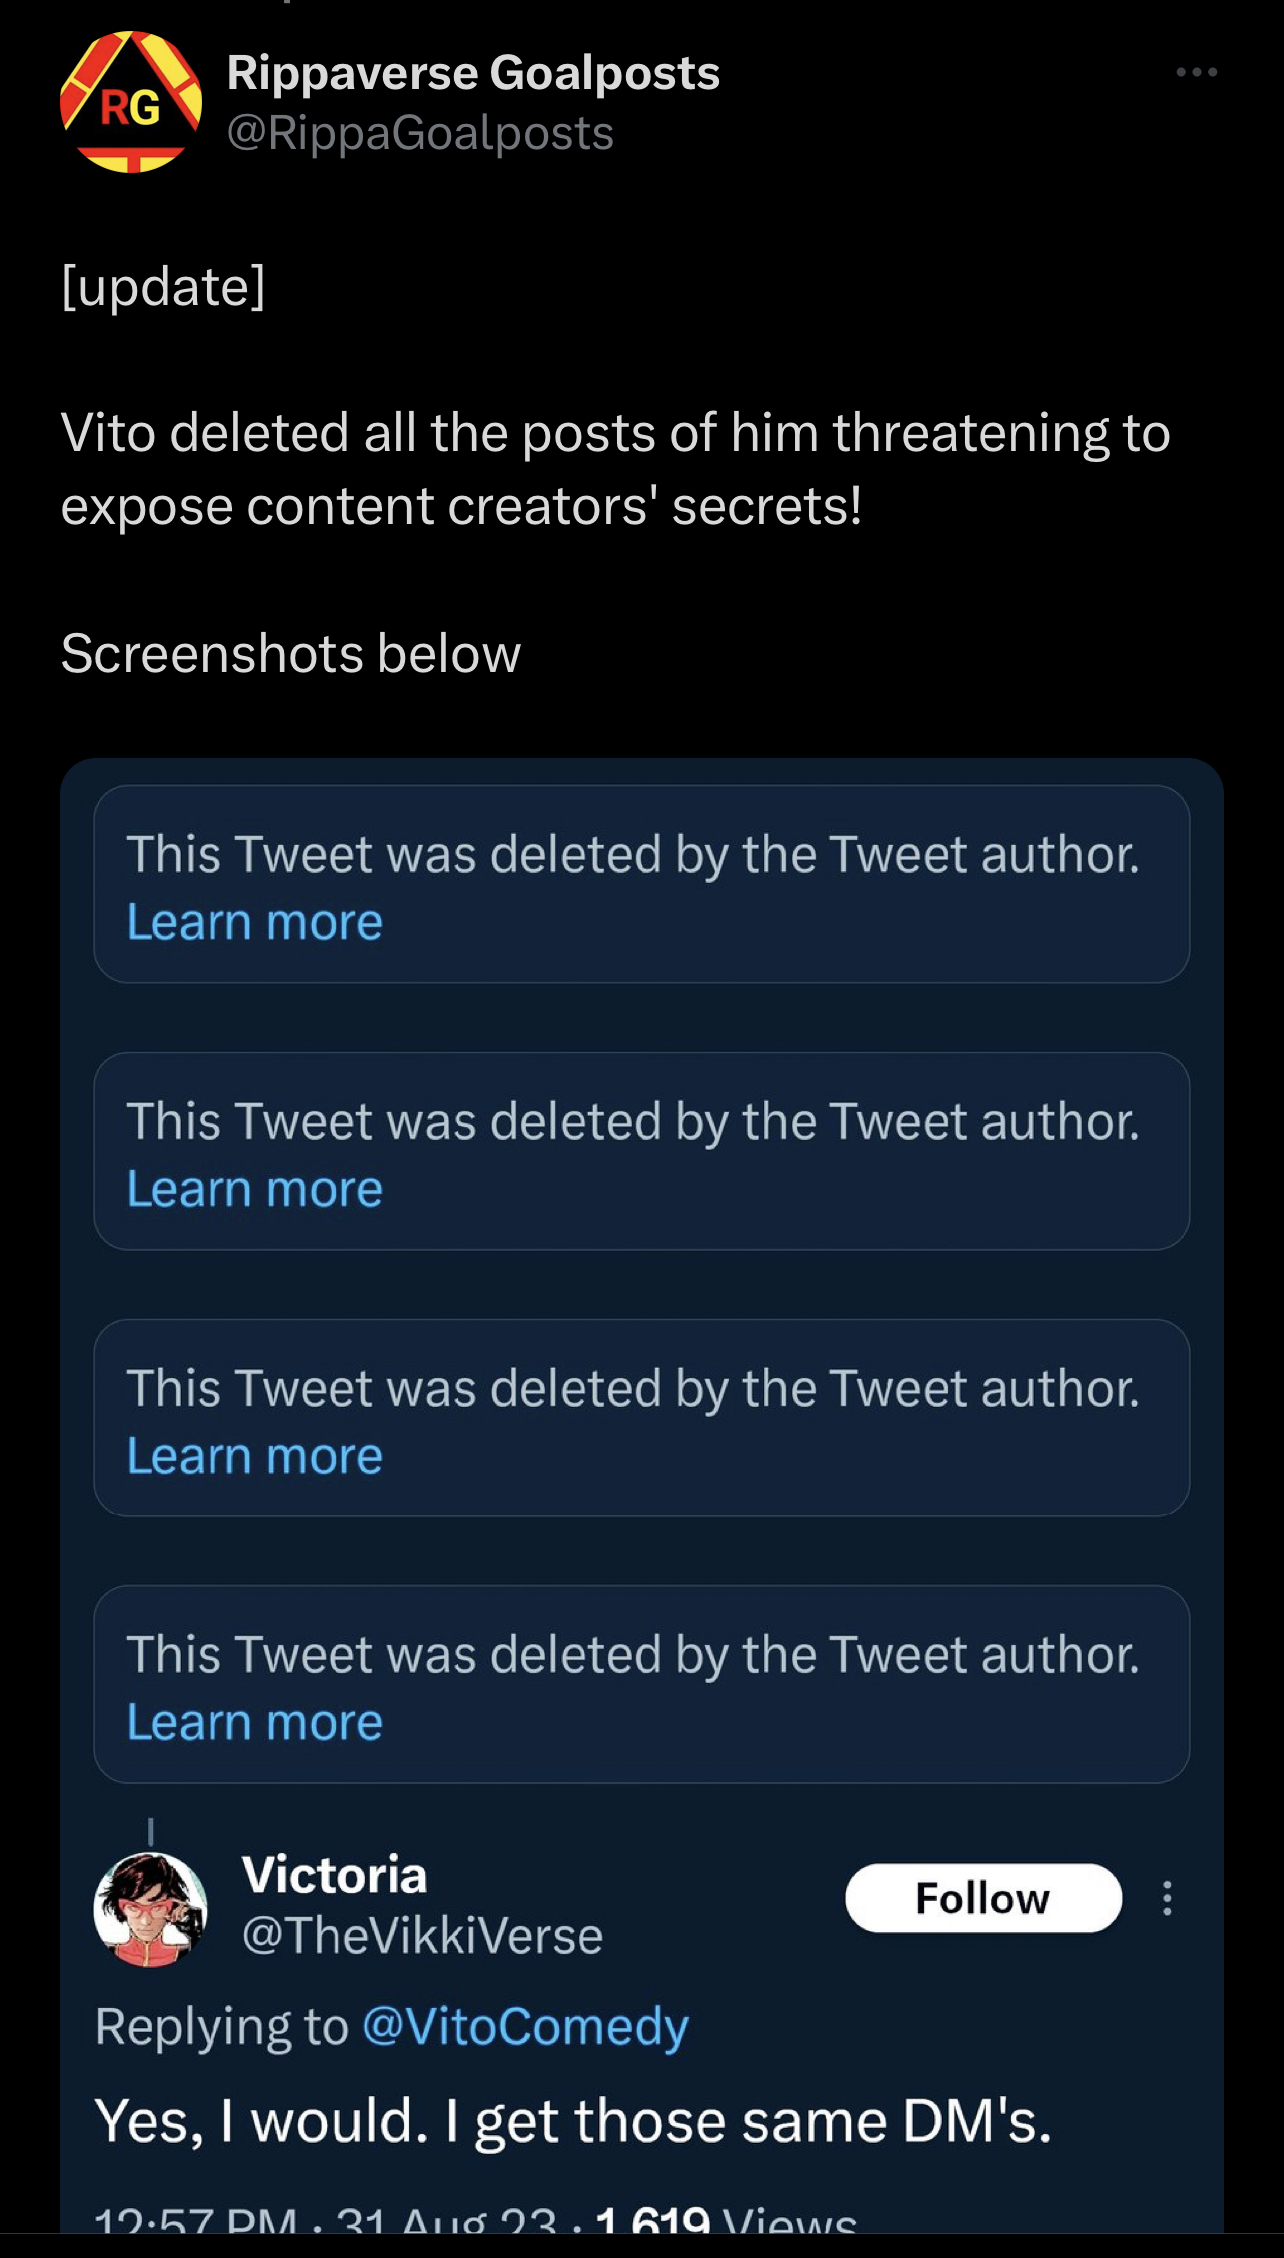
Task: Click Learn more in the fourth deleted Tweet notice
Action: coord(255,1722)
